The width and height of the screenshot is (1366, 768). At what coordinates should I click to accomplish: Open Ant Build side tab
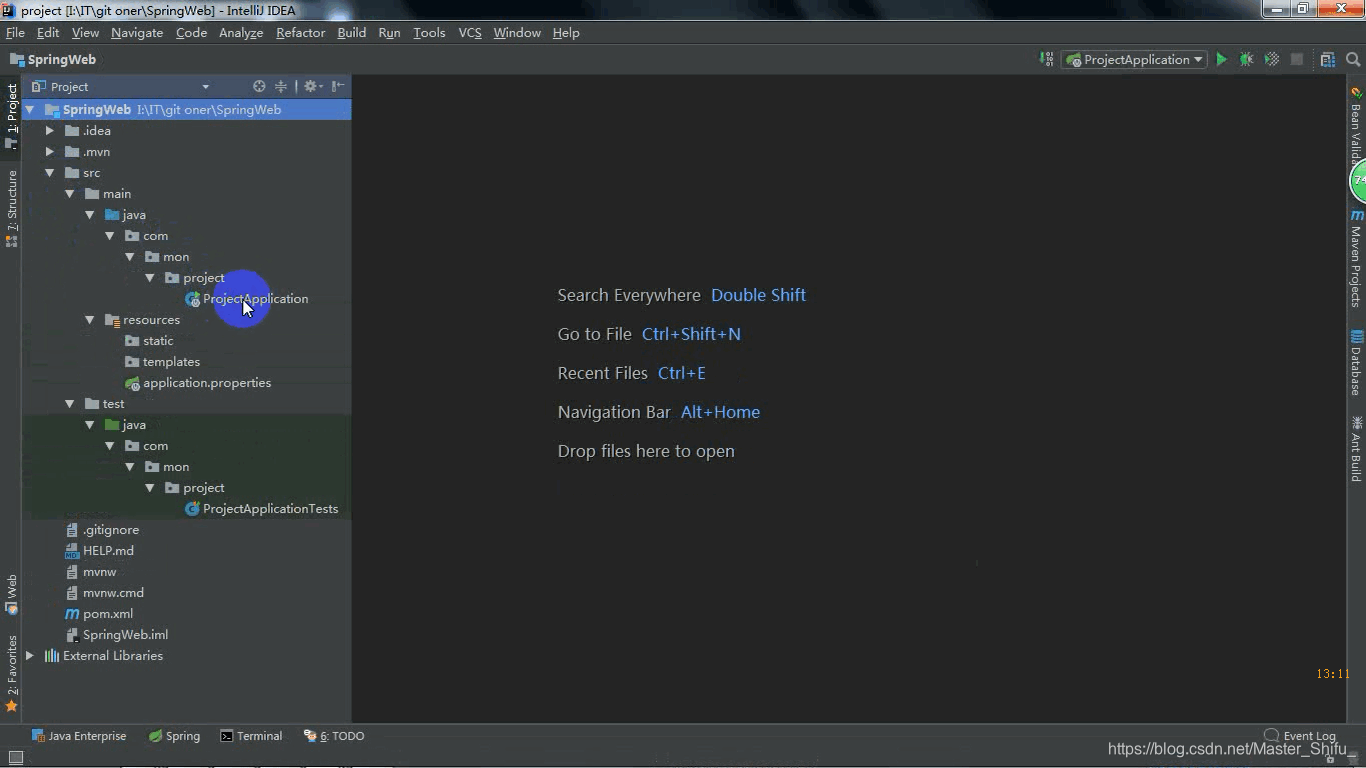pos(1356,448)
